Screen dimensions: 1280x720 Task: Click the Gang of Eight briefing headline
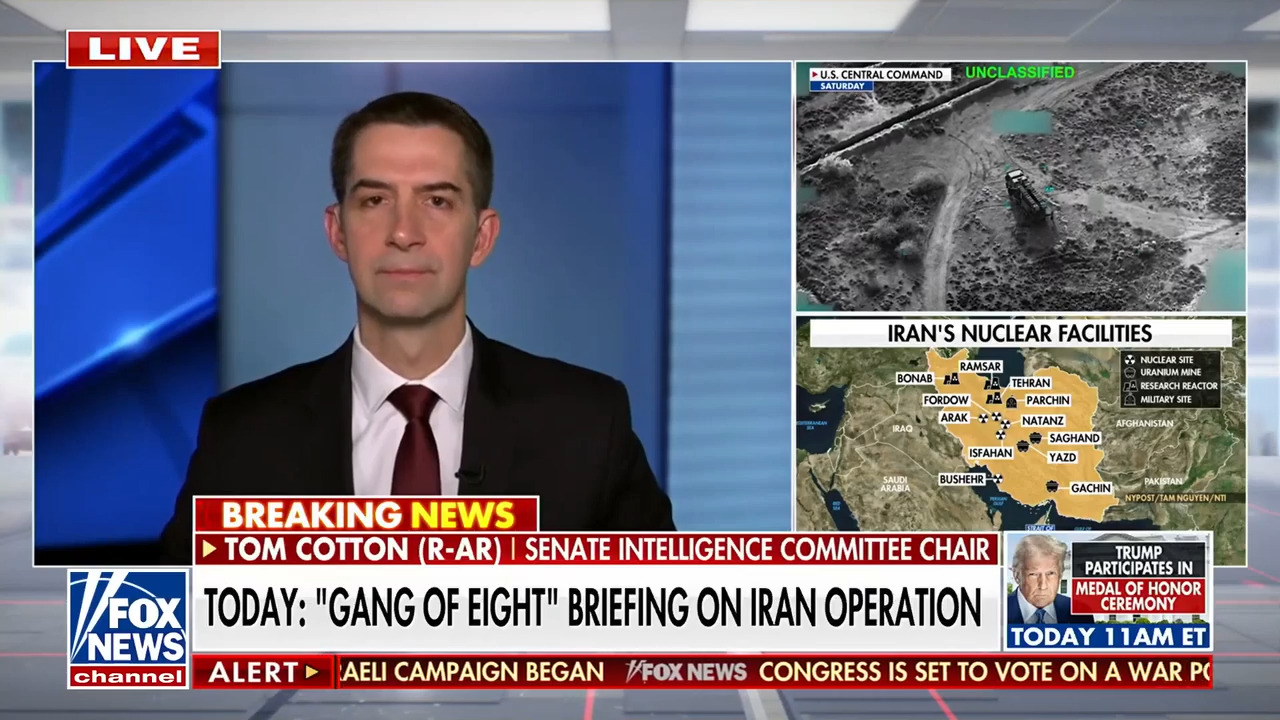pyautogui.click(x=593, y=608)
